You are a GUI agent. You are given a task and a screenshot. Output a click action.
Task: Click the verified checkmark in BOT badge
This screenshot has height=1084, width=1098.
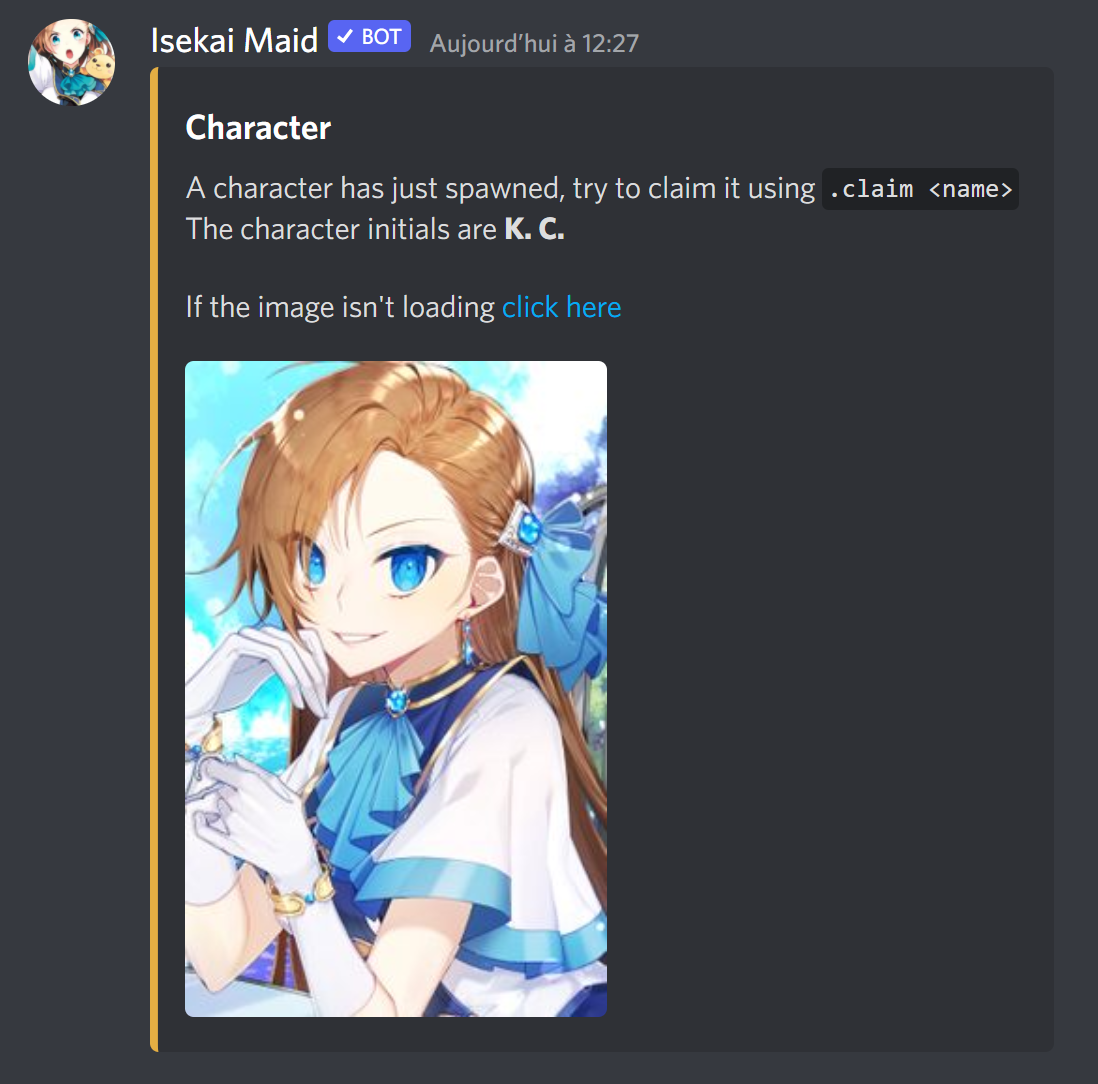(345, 36)
